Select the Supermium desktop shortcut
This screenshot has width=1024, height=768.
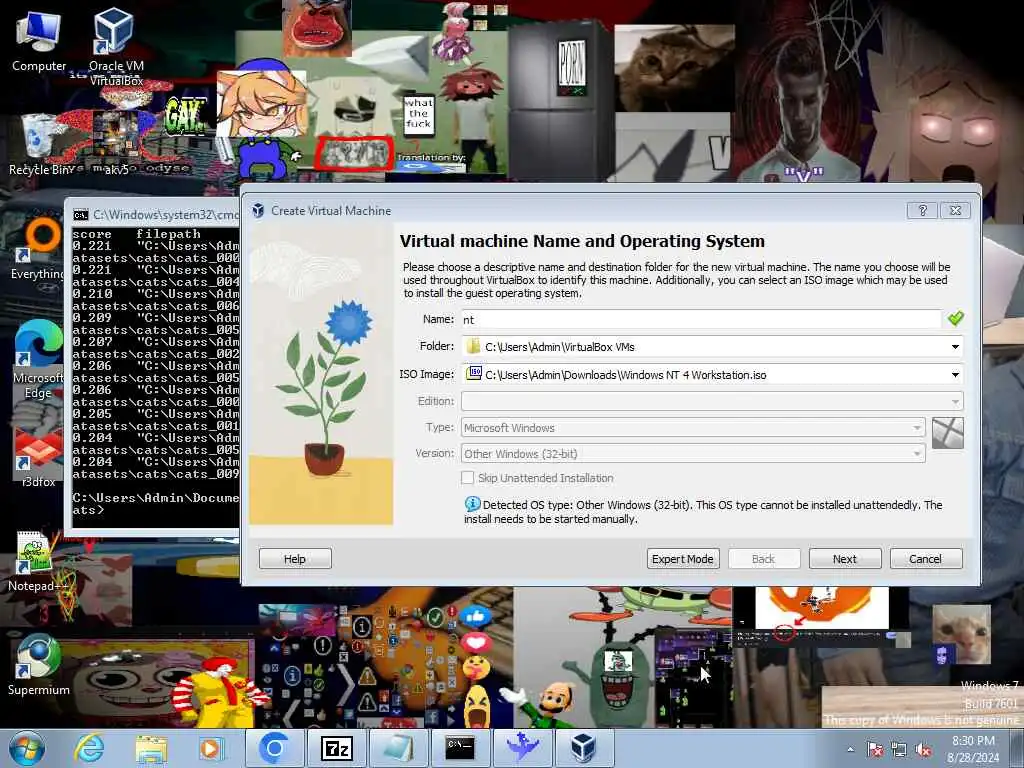click(x=38, y=665)
